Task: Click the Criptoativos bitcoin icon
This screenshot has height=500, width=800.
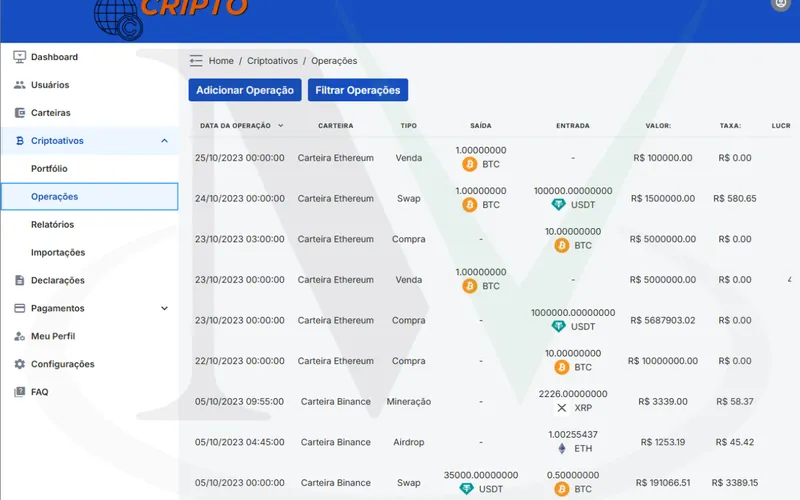Action: pyautogui.click(x=19, y=141)
